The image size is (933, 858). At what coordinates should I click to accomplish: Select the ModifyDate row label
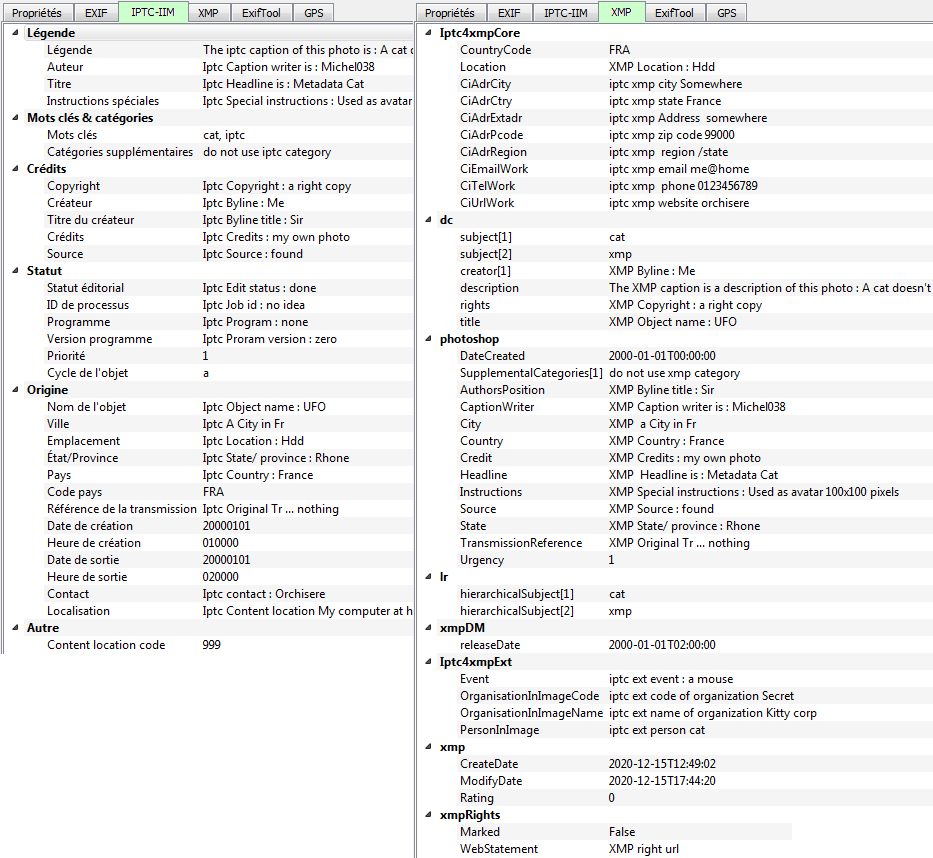point(491,781)
